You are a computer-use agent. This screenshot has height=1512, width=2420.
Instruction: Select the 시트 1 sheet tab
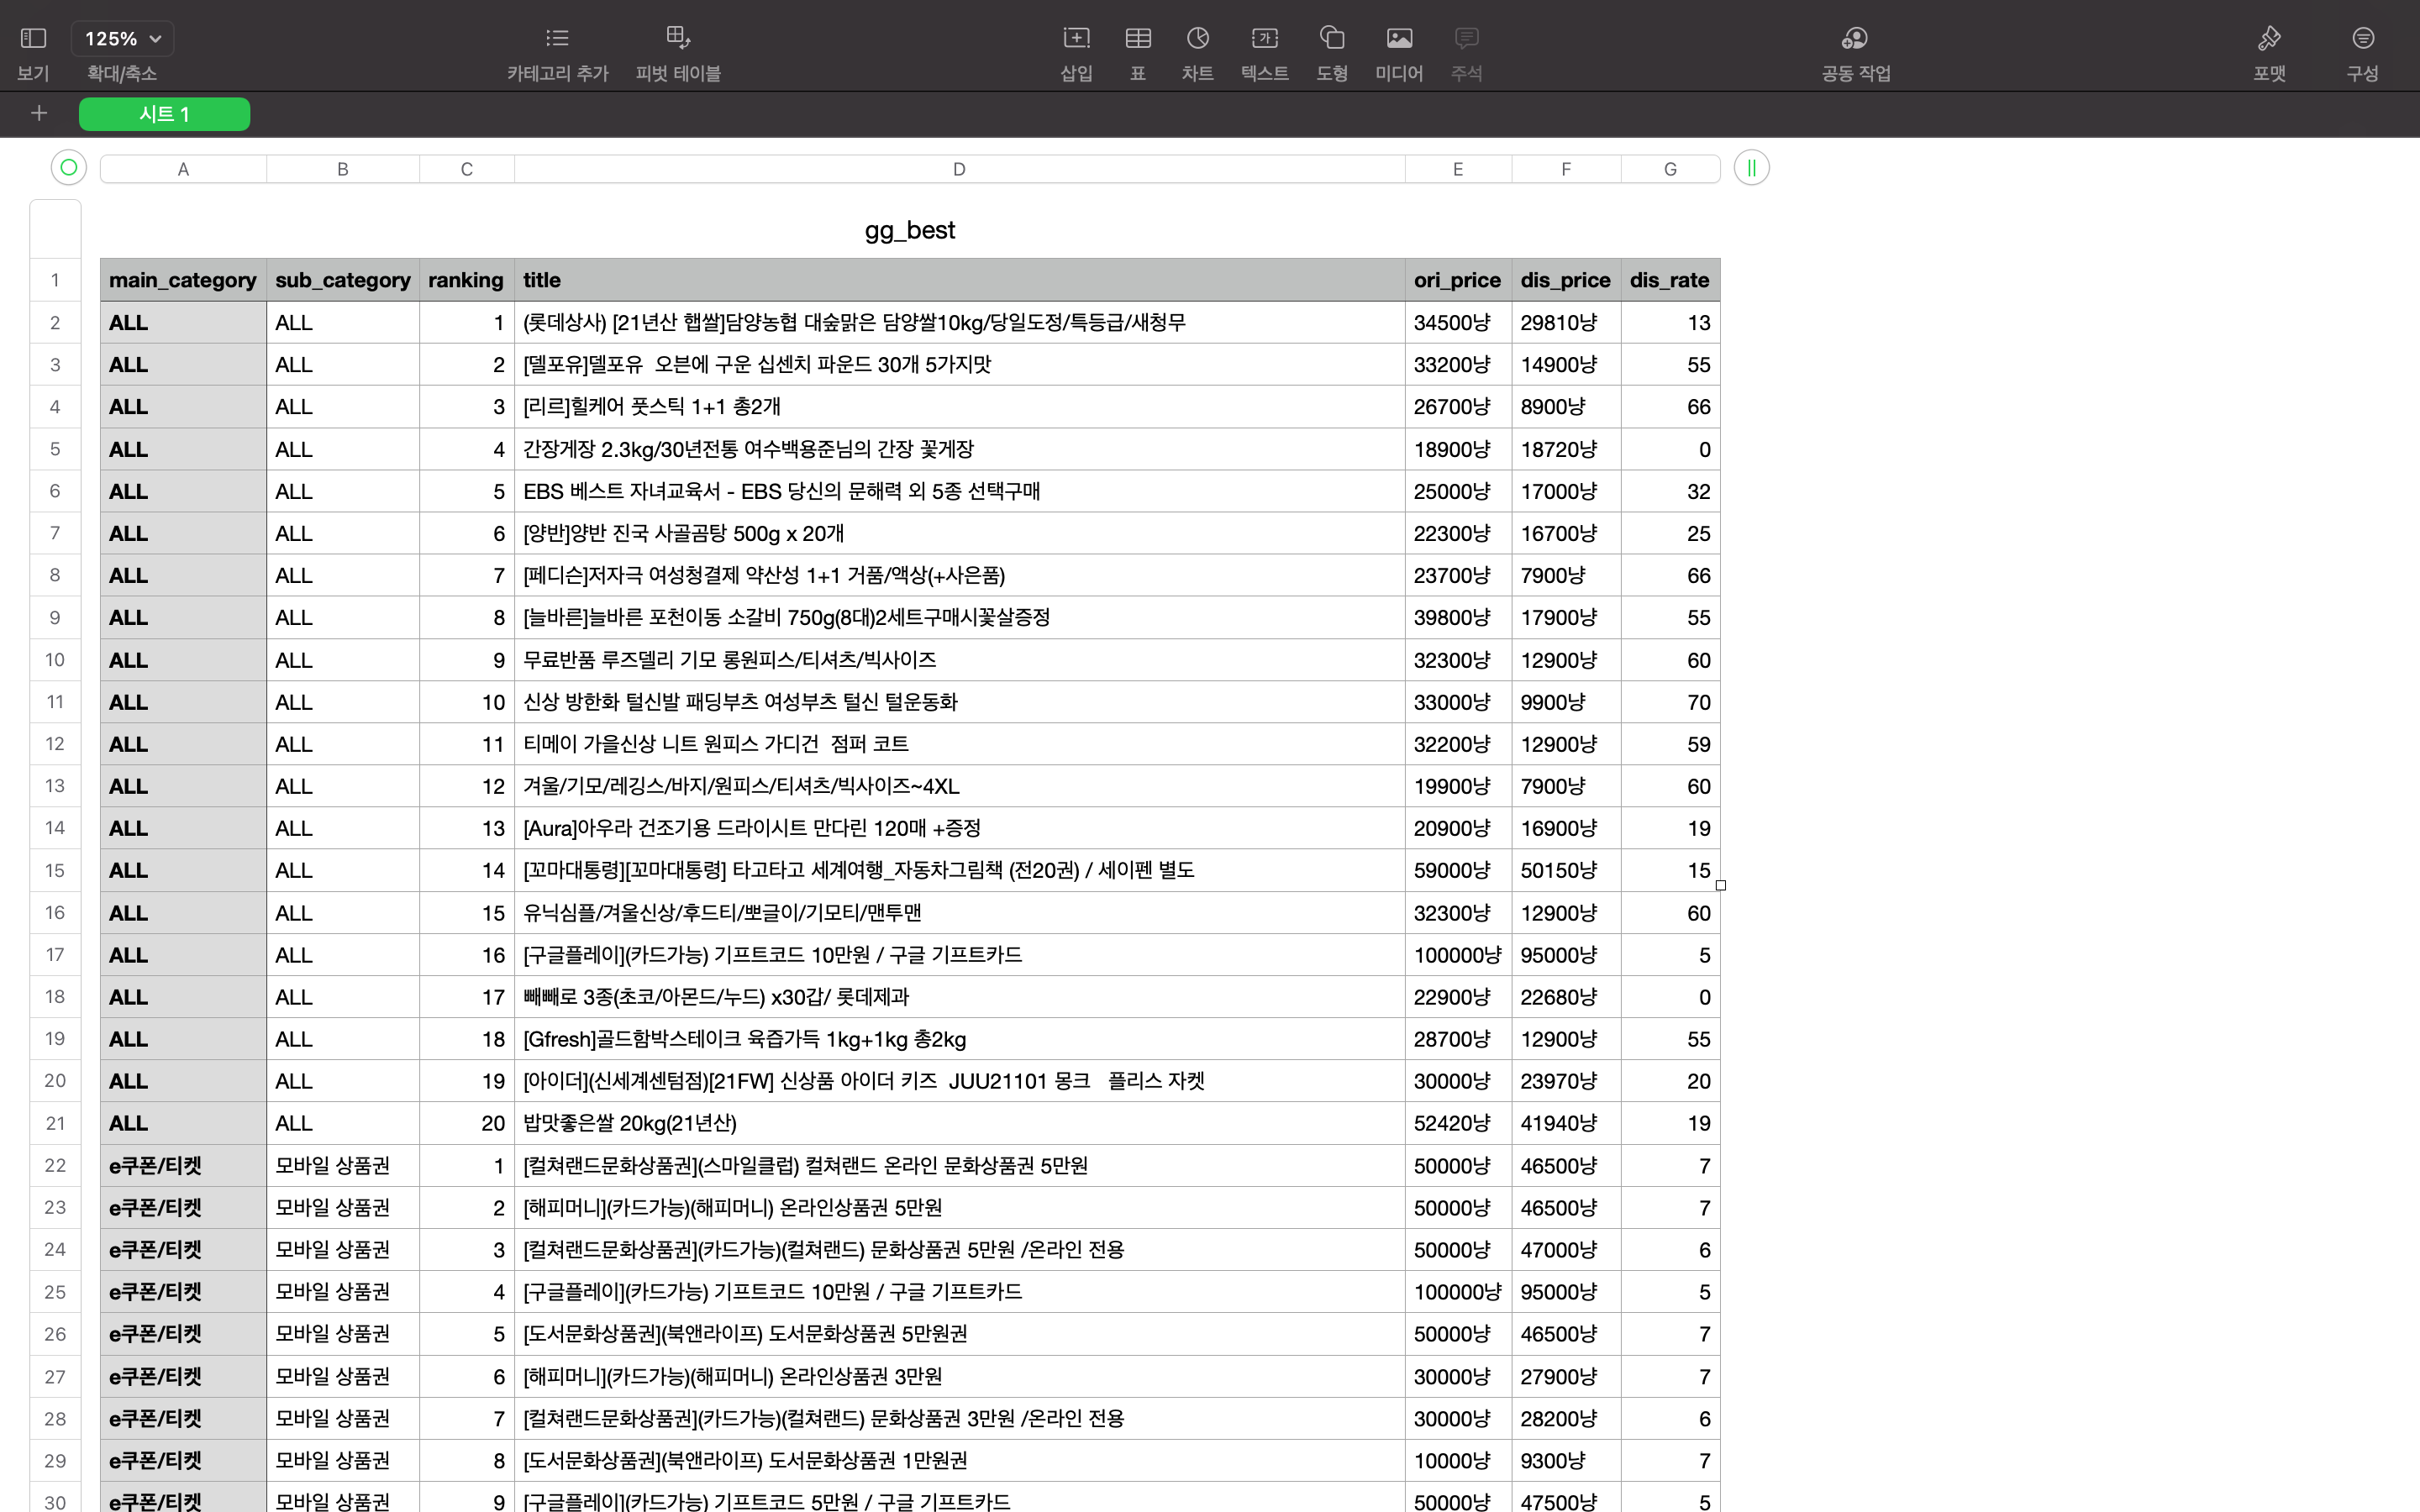(x=164, y=114)
